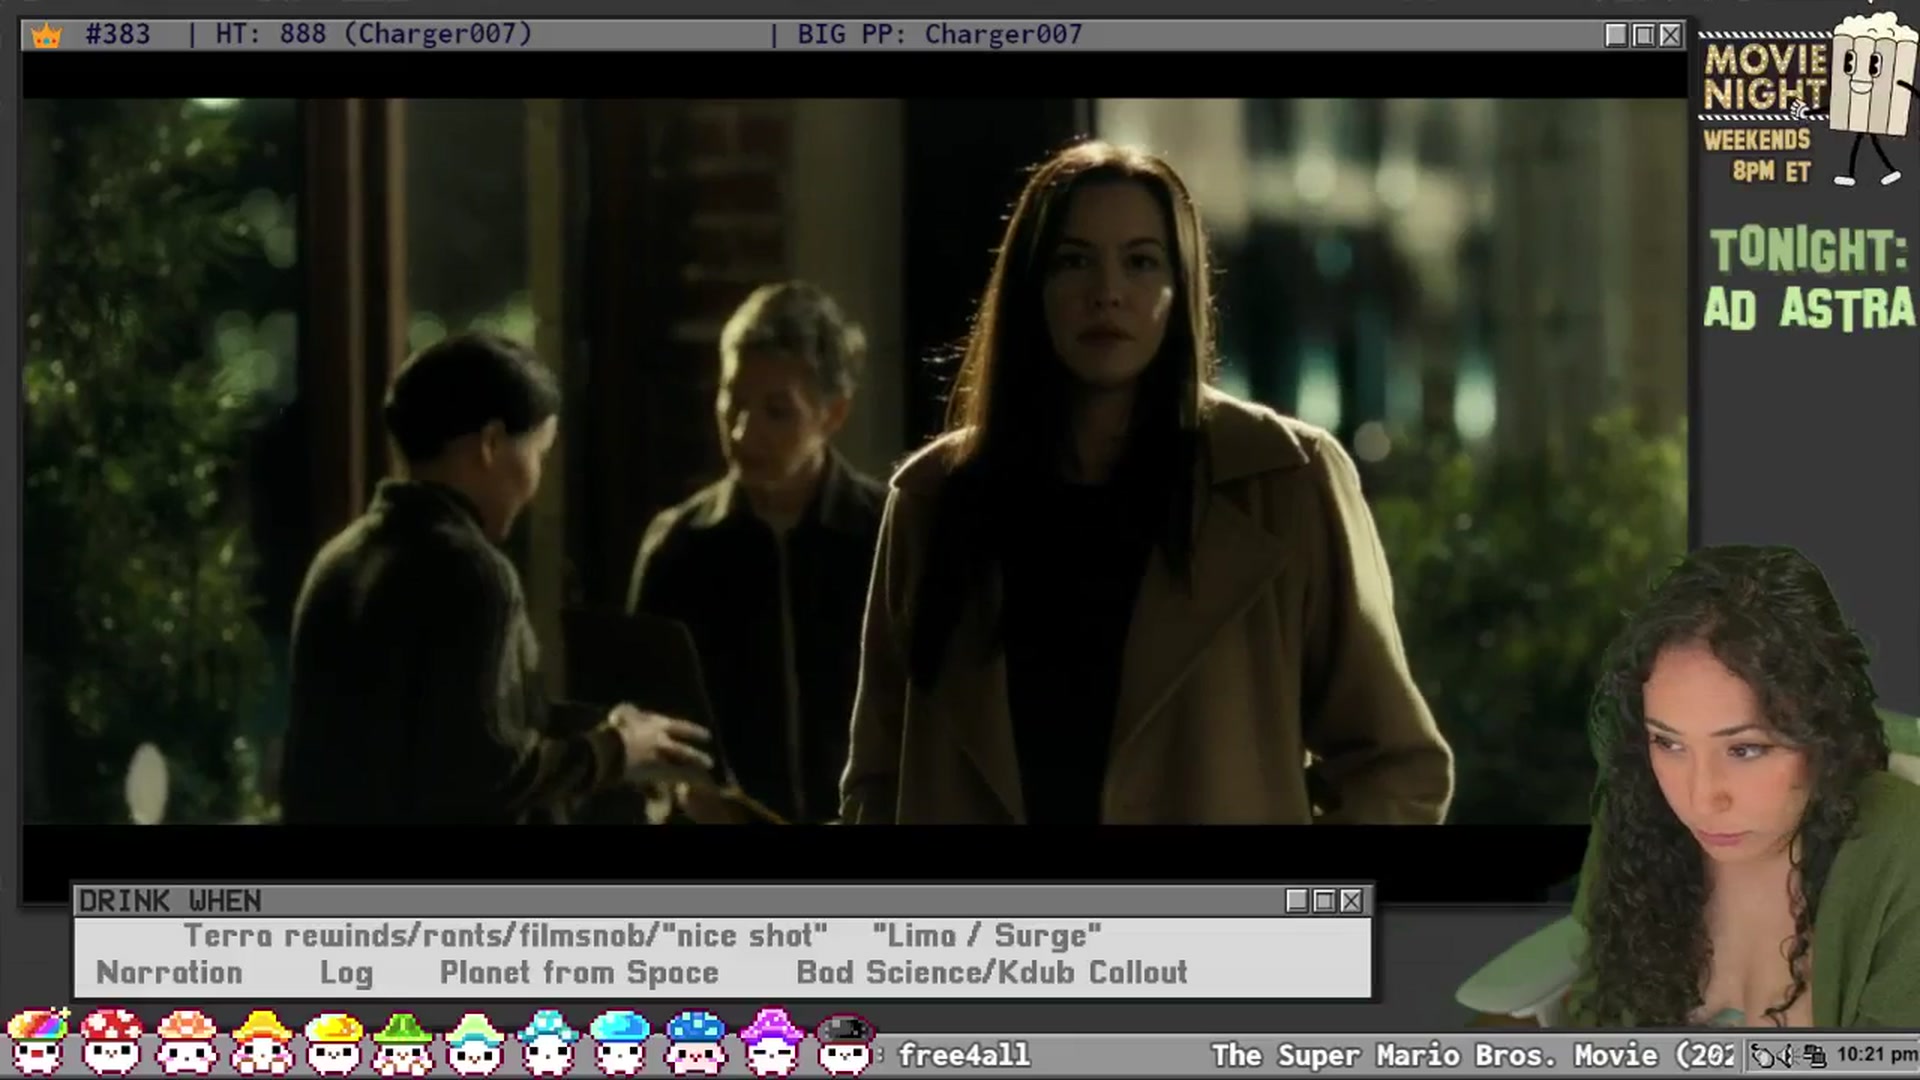Click the red white-spotted mushroom icon
Image resolution: width=1920 pixels, height=1080 pixels.
pyautogui.click(x=112, y=1042)
